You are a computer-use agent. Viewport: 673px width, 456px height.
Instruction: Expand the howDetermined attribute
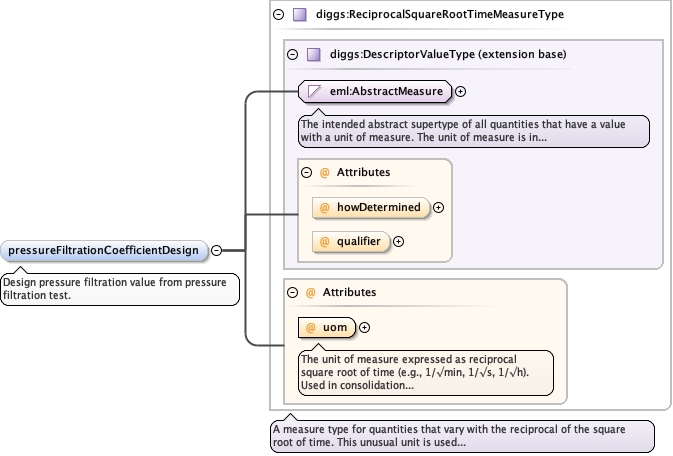click(438, 208)
